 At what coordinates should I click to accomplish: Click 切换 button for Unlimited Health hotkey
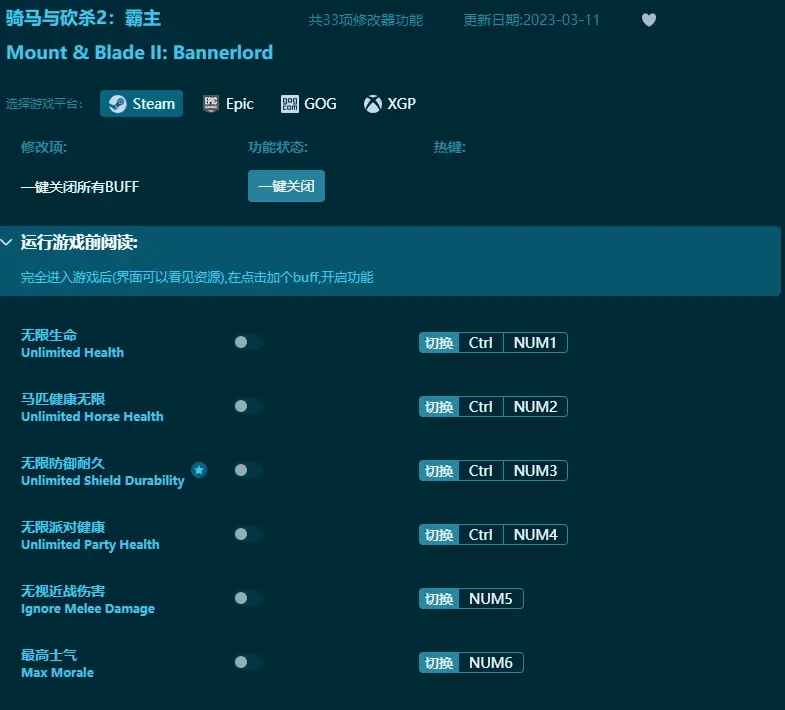(439, 343)
